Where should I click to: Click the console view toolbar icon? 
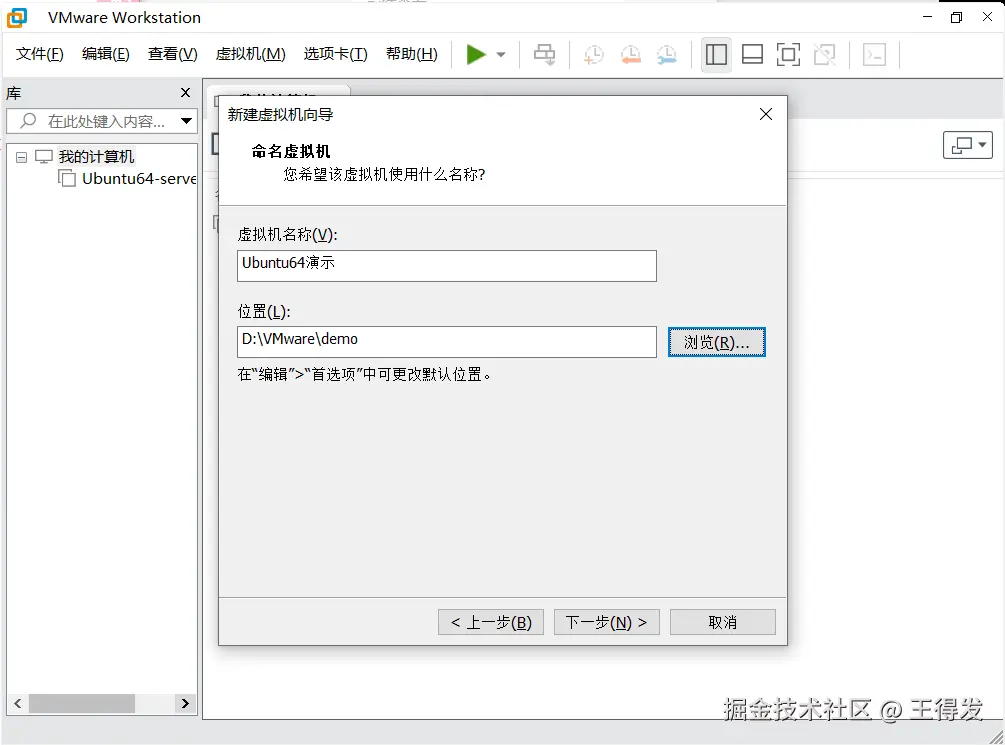coord(874,54)
